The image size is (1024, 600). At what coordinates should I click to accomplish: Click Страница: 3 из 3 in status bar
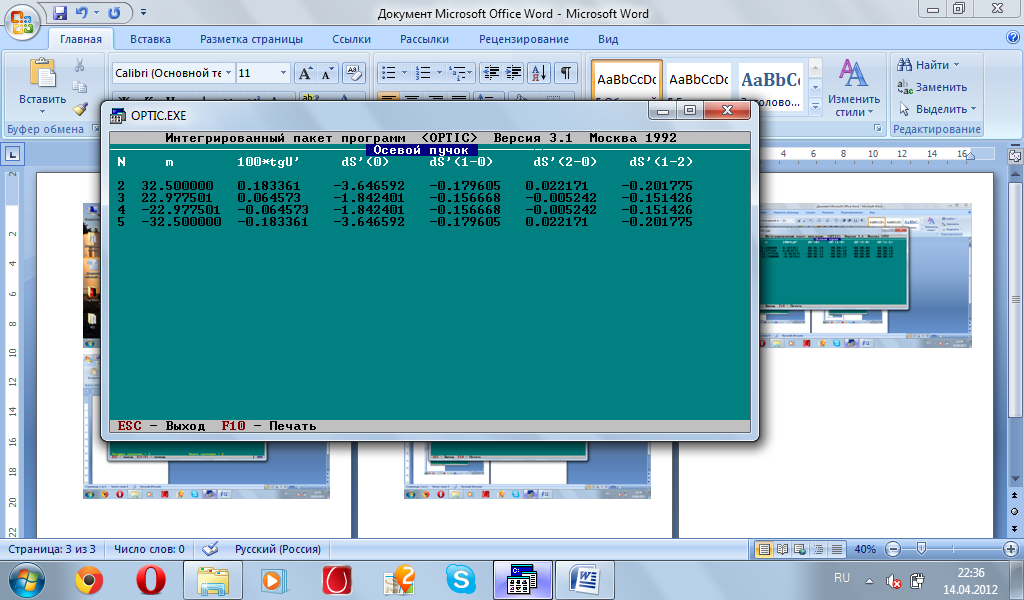click(x=52, y=549)
